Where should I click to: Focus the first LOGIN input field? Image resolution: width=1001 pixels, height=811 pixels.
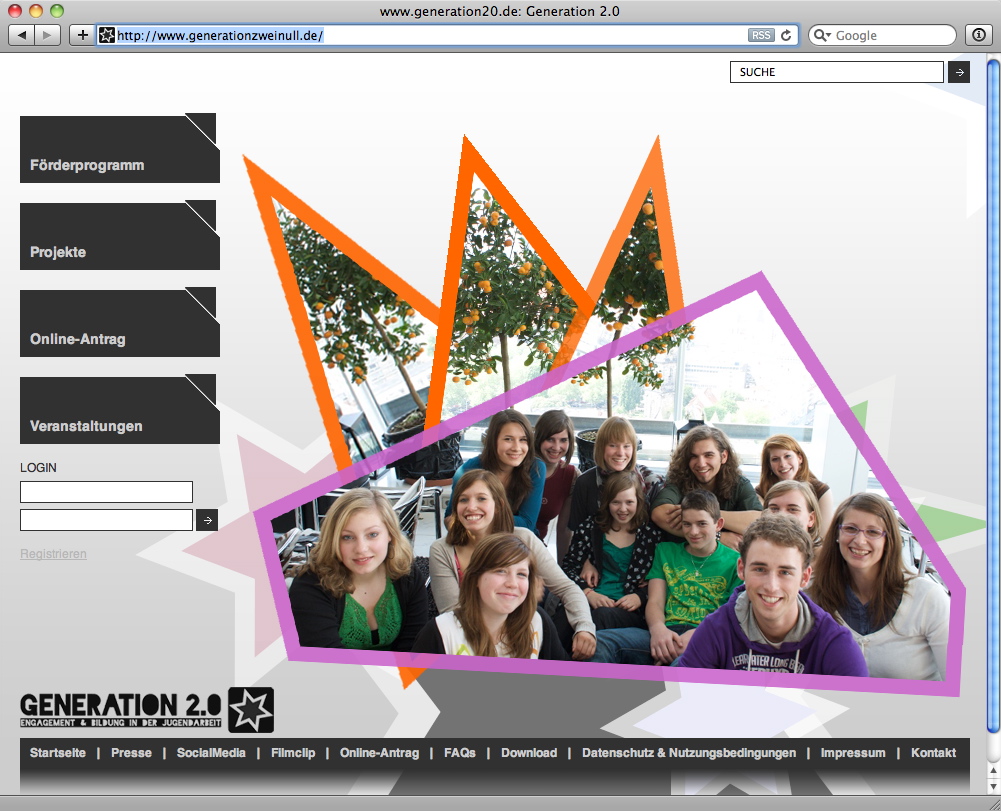(106, 492)
